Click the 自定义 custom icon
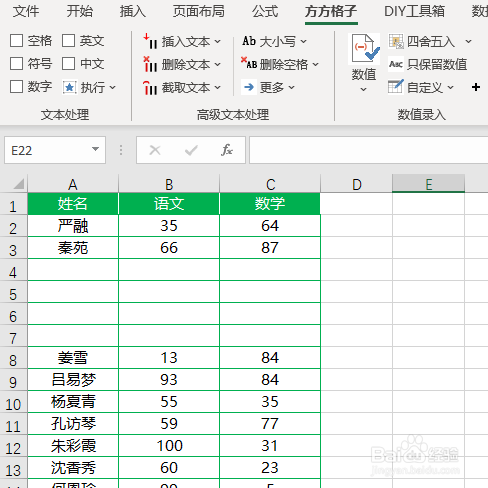The height and width of the screenshot is (488, 488). click(396, 87)
